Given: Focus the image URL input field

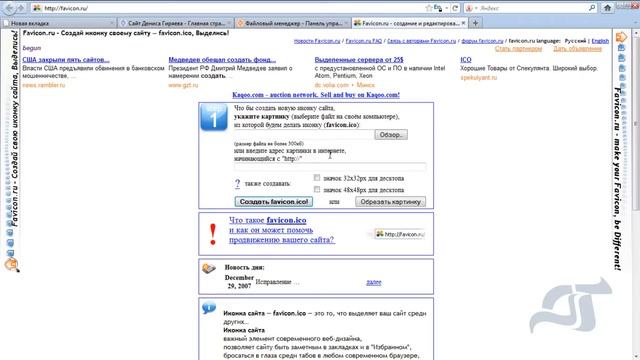Looking at the screenshot, I should [x=330, y=167].
